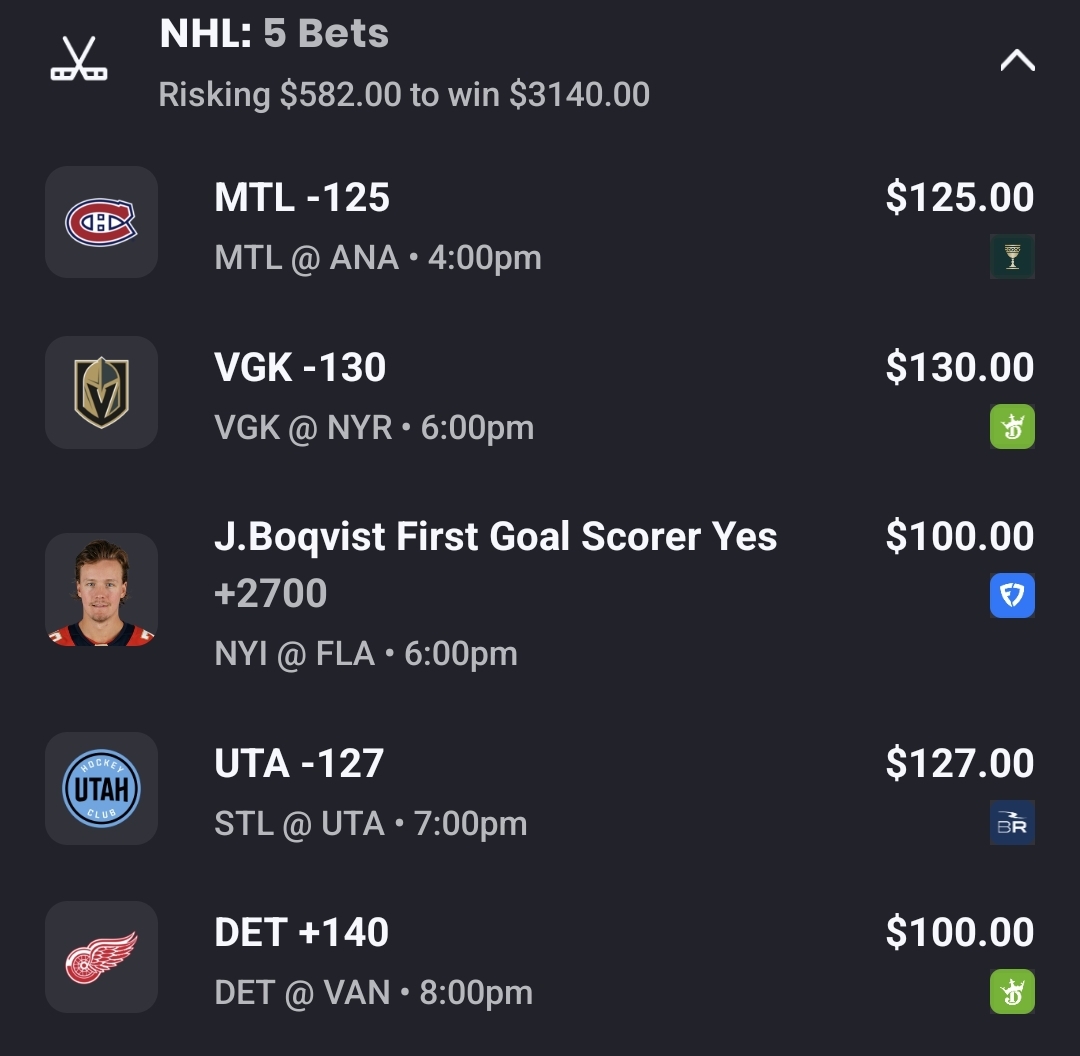Image resolution: width=1080 pixels, height=1056 pixels.
Task: Click the $127.00 stake amount
Action: [959, 764]
